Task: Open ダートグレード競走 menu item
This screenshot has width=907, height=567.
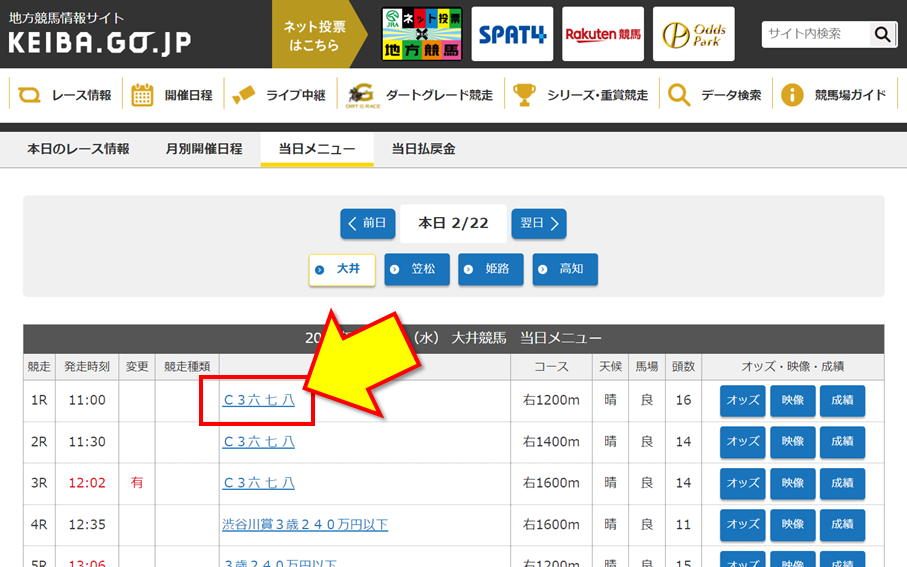Action: pos(420,95)
